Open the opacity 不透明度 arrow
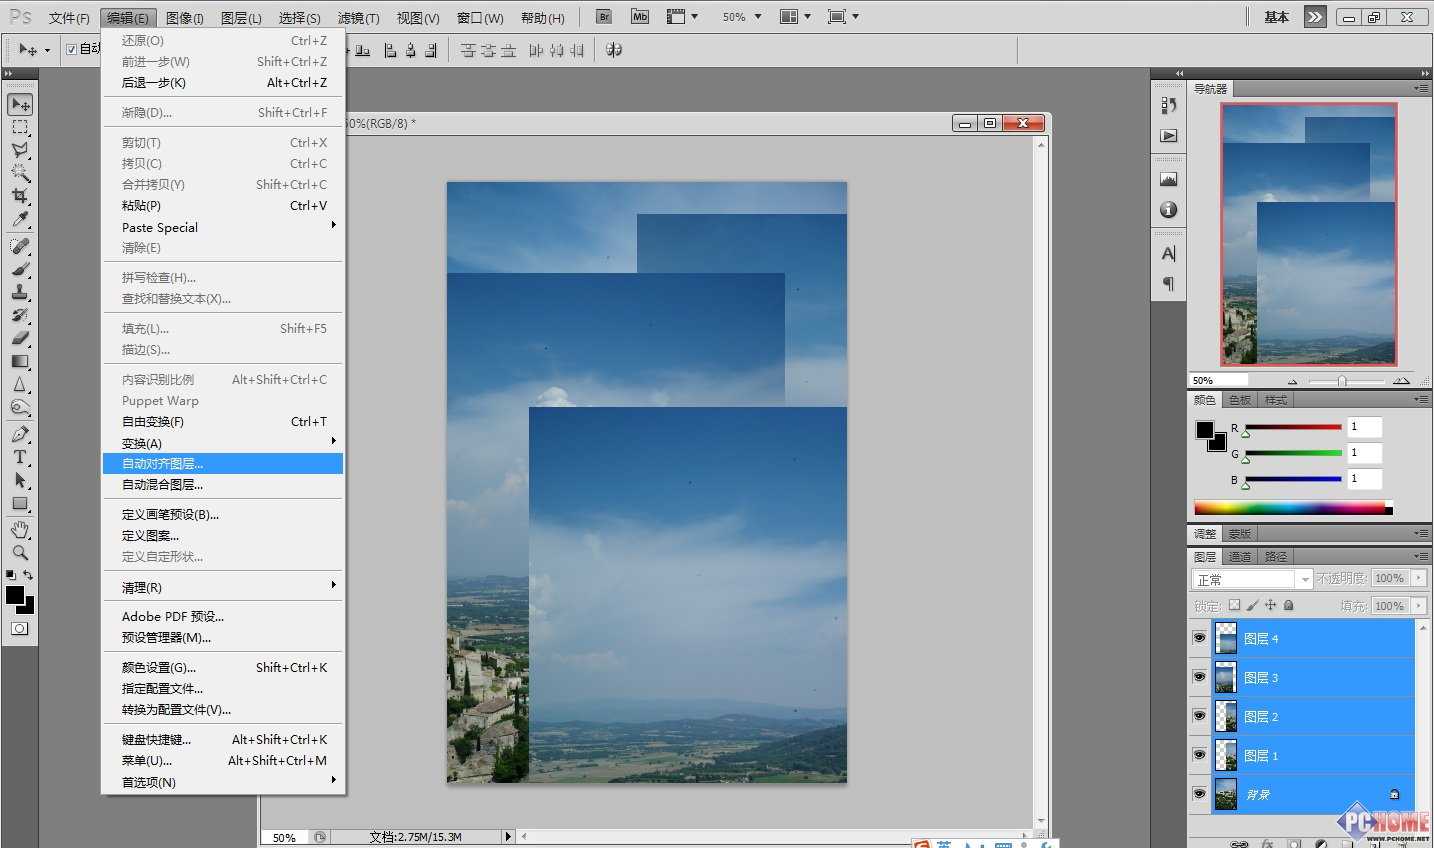Image resolution: width=1434 pixels, height=848 pixels. click(x=1419, y=578)
